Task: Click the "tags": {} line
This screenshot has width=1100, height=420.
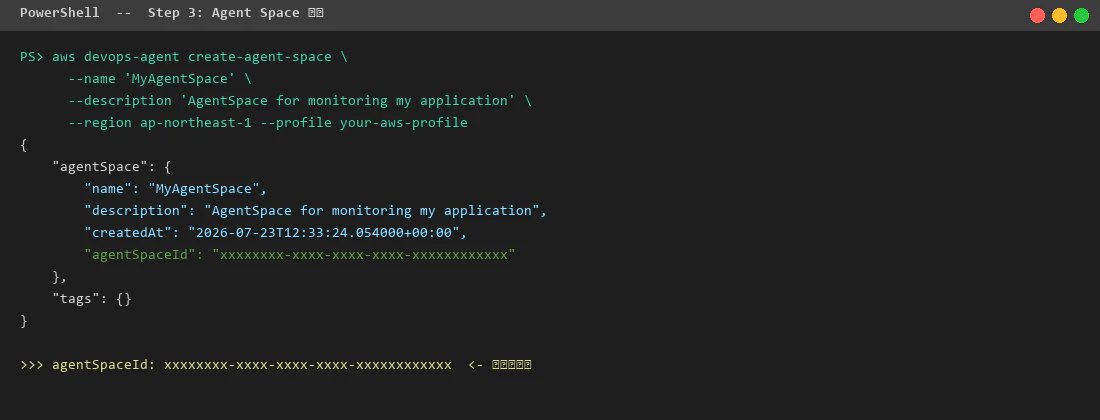Action: pyautogui.click(x=92, y=299)
